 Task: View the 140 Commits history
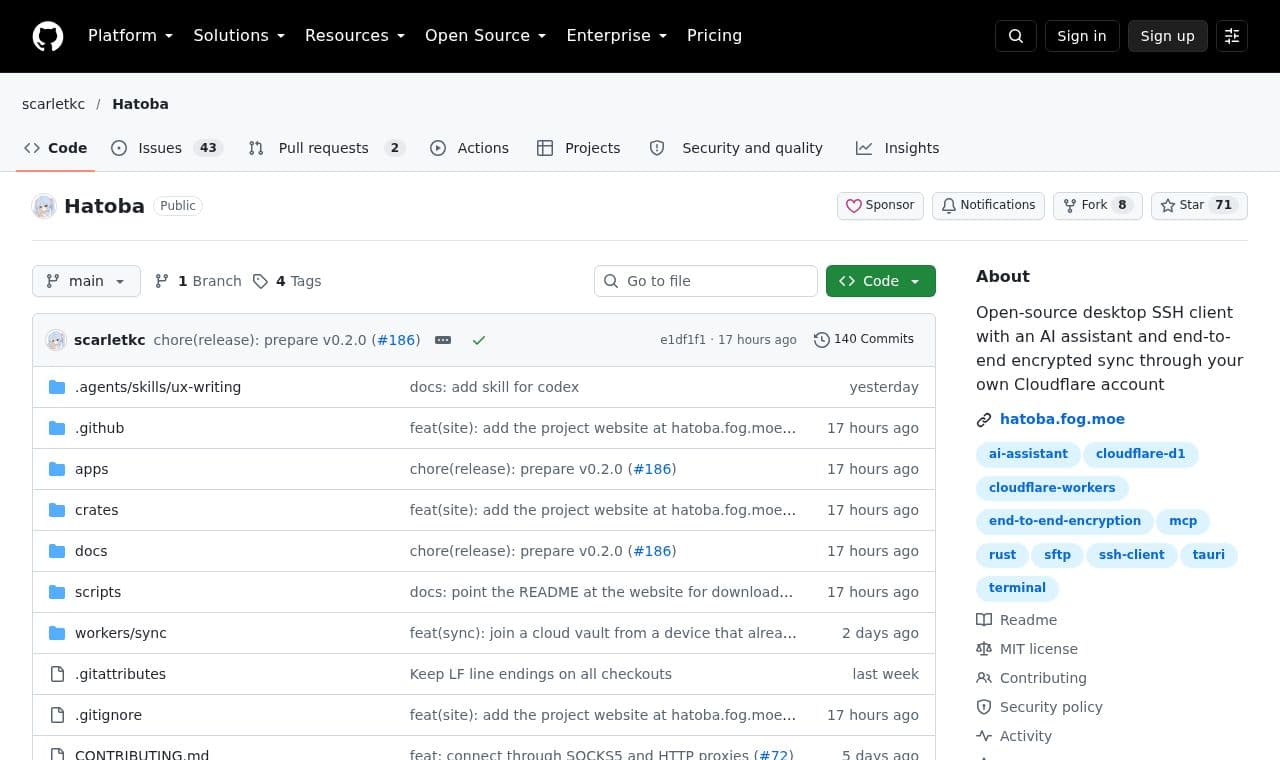coord(864,340)
